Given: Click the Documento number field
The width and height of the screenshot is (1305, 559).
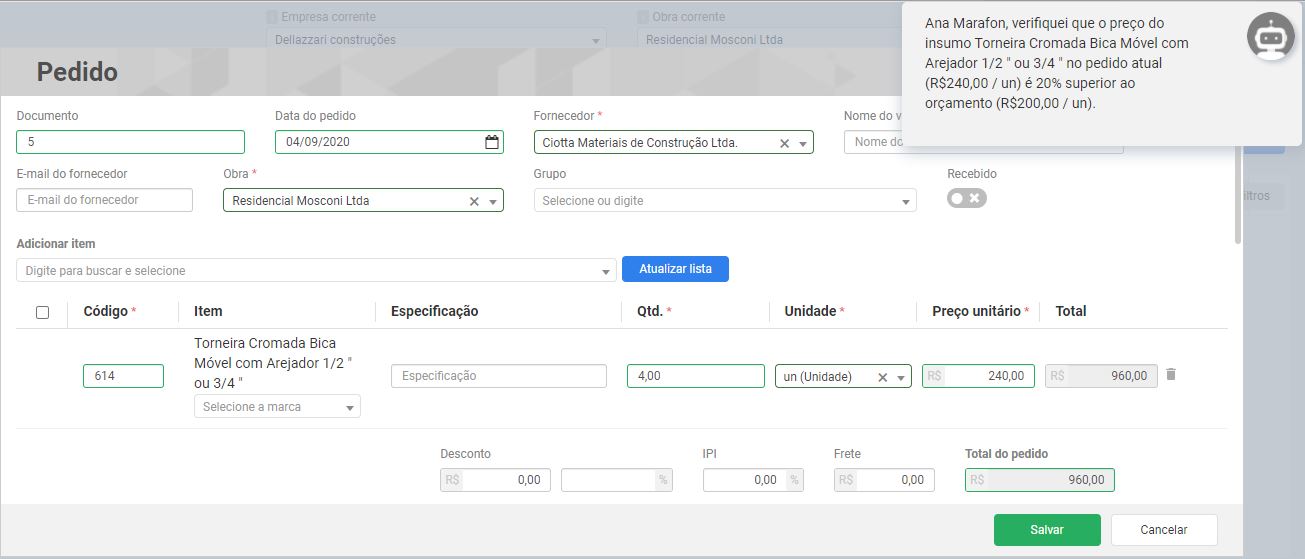Looking at the screenshot, I should (130, 142).
